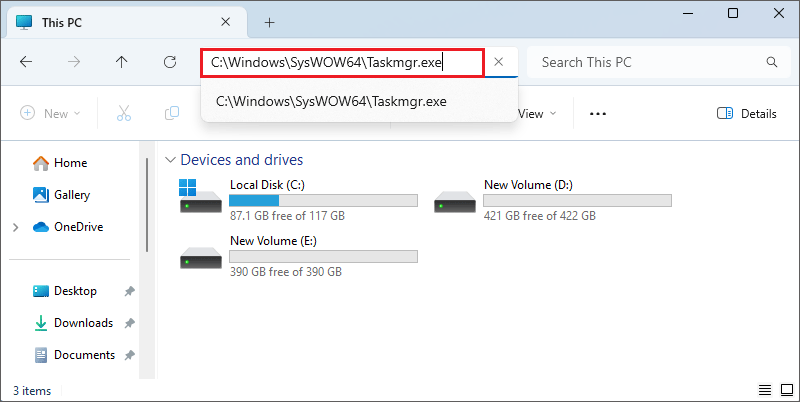Open Desktop quick access folder
The height and width of the screenshot is (402, 800).
[64, 291]
